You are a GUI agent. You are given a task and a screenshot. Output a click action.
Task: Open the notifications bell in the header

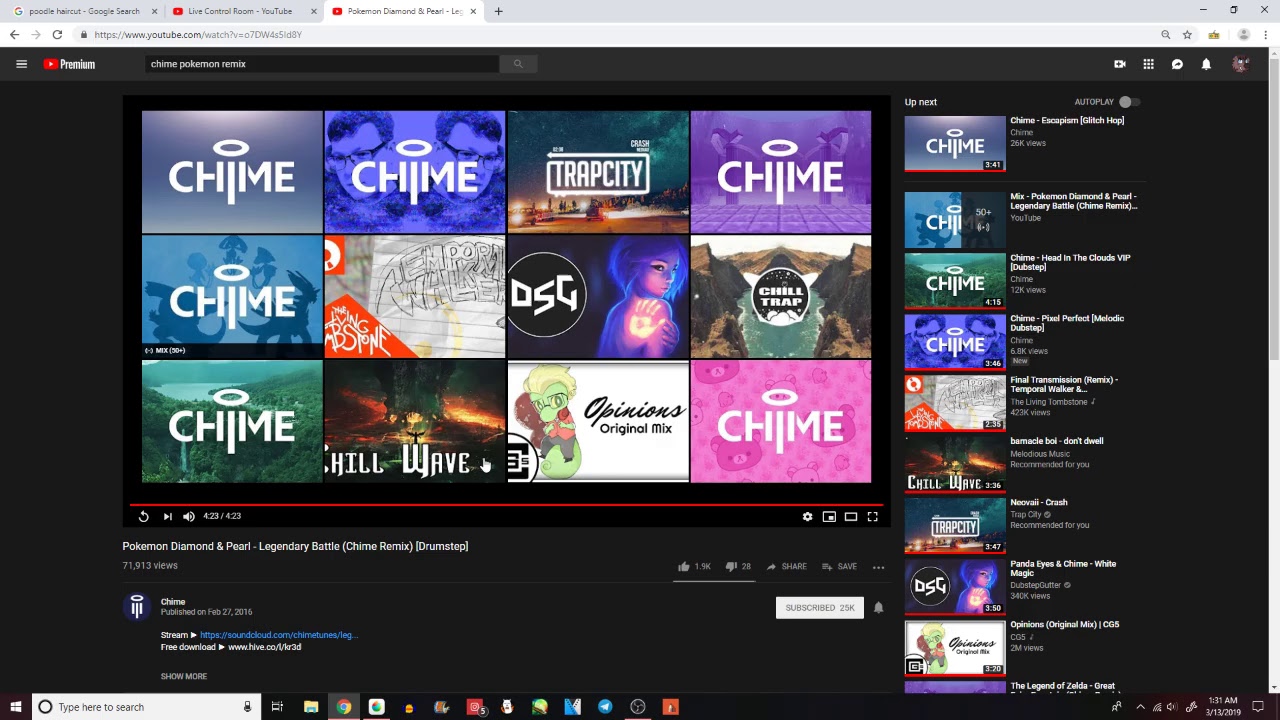click(1207, 64)
